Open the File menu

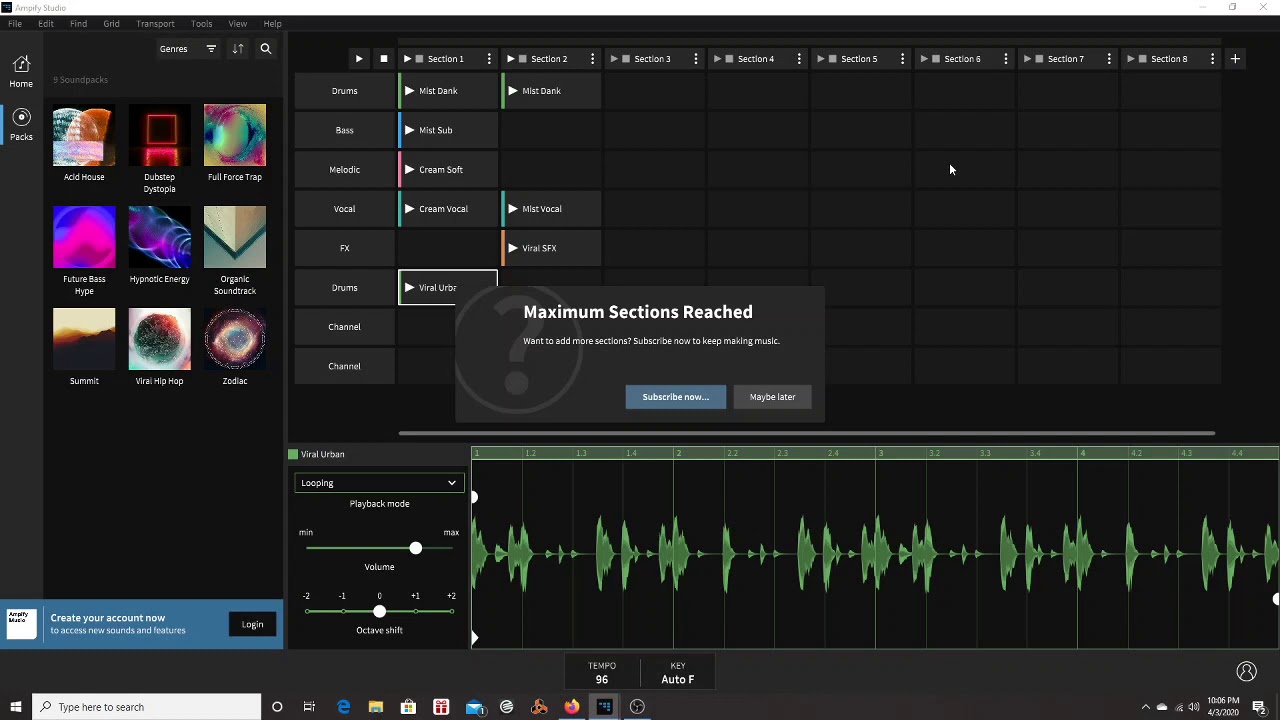pyautogui.click(x=15, y=23)
